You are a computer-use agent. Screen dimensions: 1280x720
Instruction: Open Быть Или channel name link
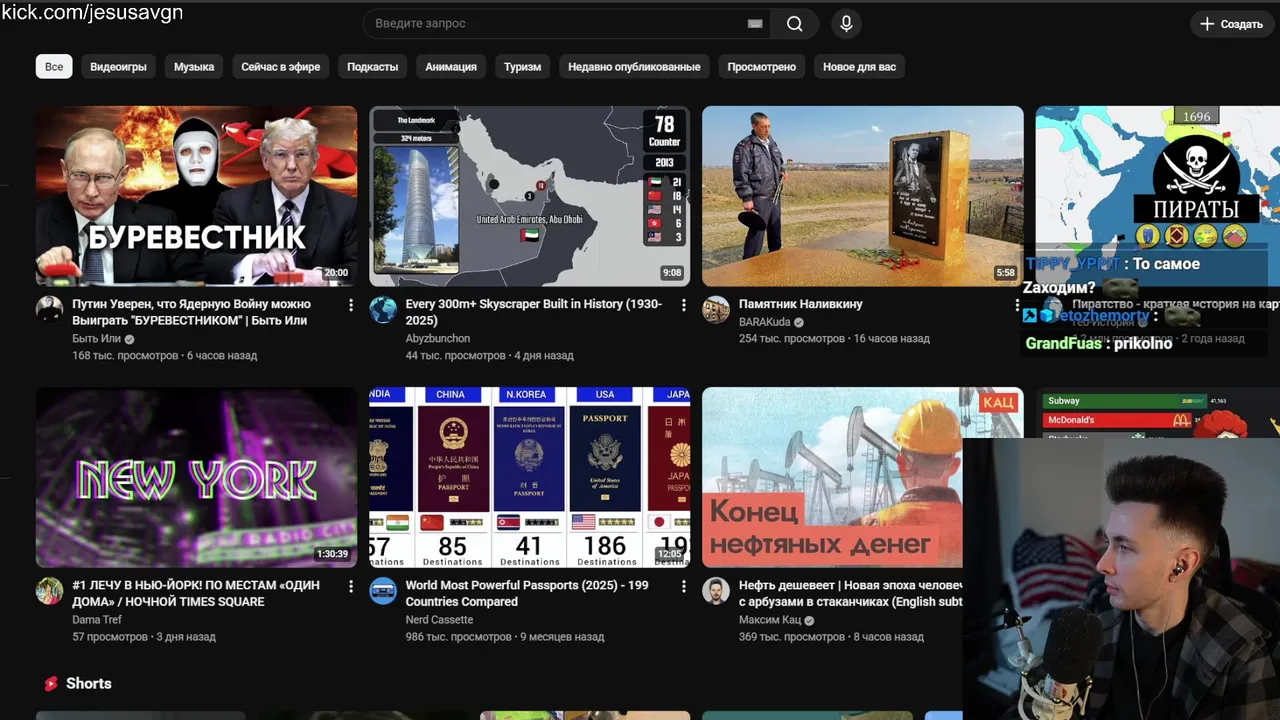(96, 339)
